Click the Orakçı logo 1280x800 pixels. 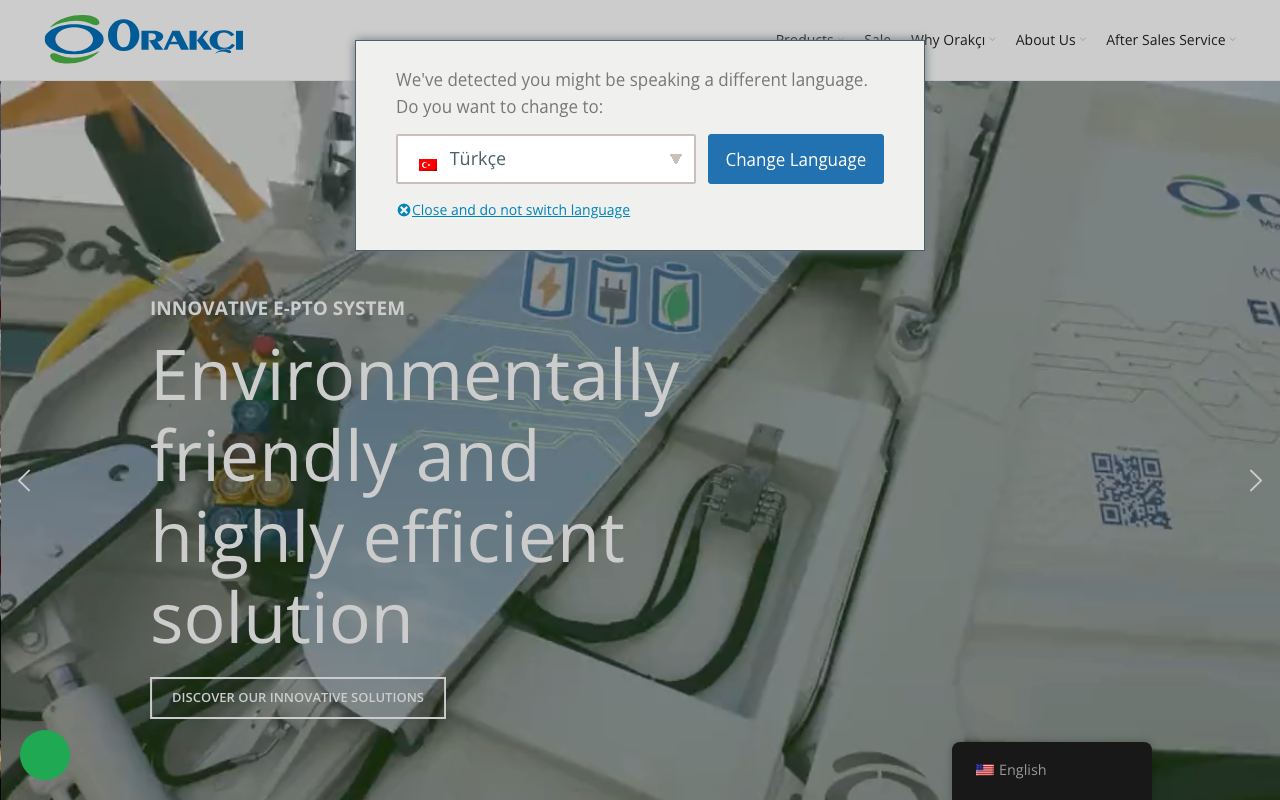tap(144, 39)
